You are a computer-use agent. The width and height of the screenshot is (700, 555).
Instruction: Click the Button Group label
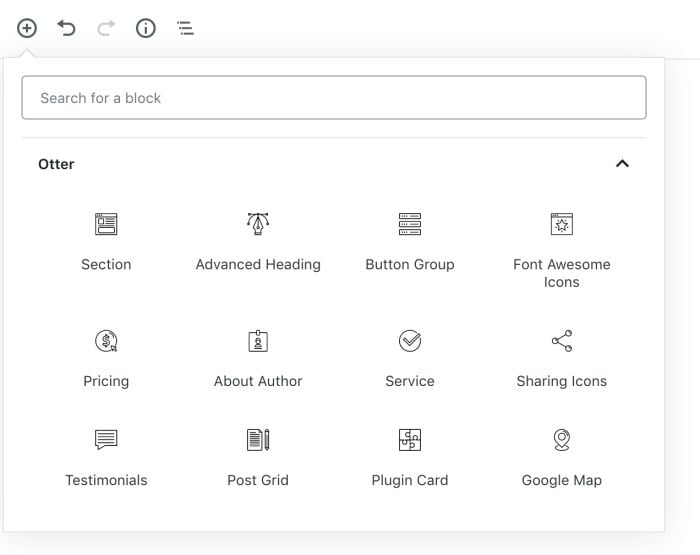coord(410,264)
